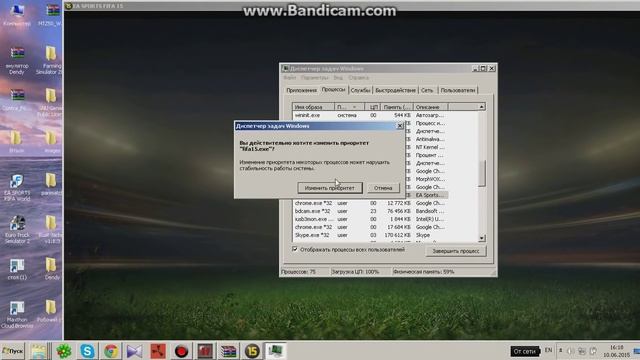Sort by the ЦП column header

[x=373, y=107]
